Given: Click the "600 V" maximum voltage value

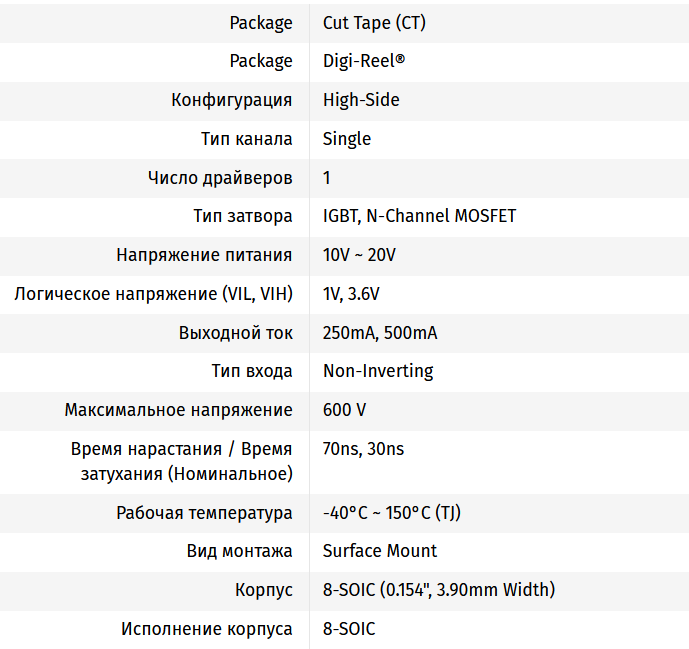Looking at the screenshot, I should click(x=344, y=410).
